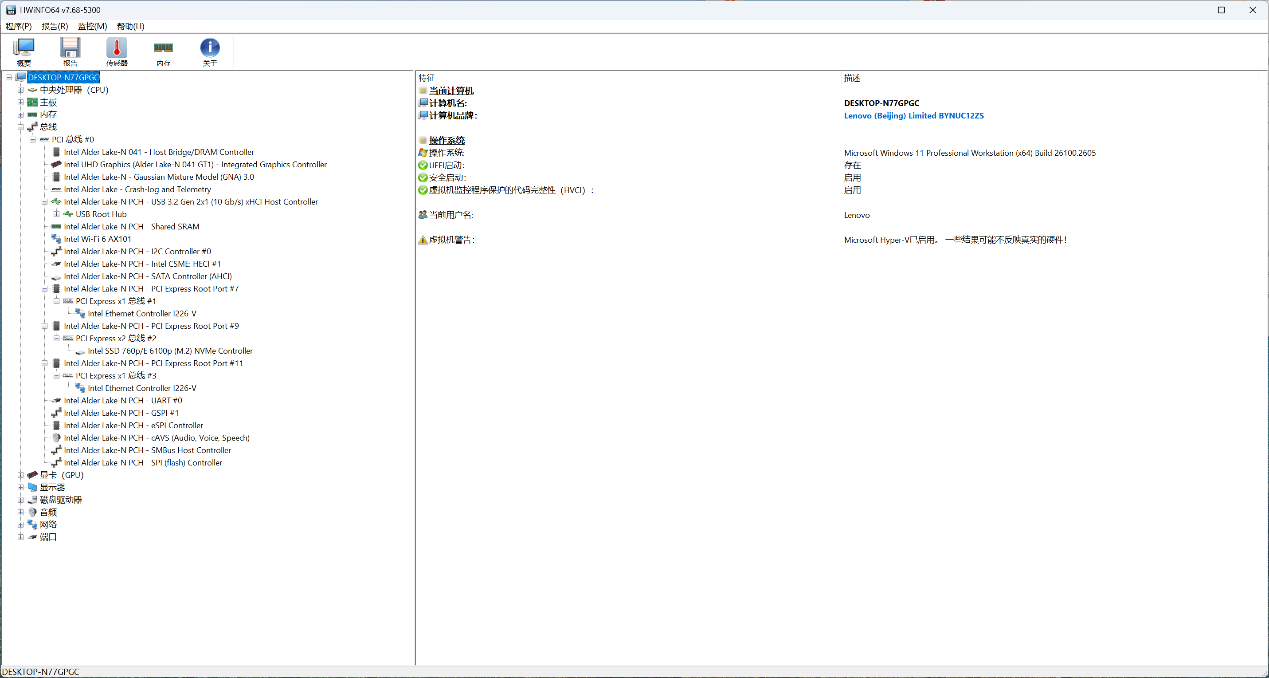Viewport: 1269px width, 678px height.
Task: Open the 程序(P) menu
Action: coord(18,26)
